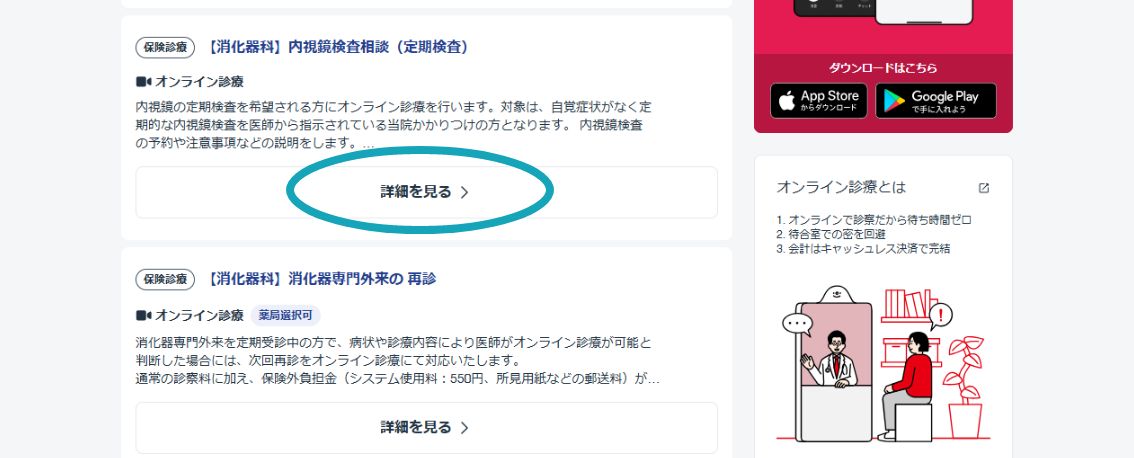The width and height of the screenshot is (1134, 458).
Task: Click the doctor and patient illustration
Action: tap(883, 363)
